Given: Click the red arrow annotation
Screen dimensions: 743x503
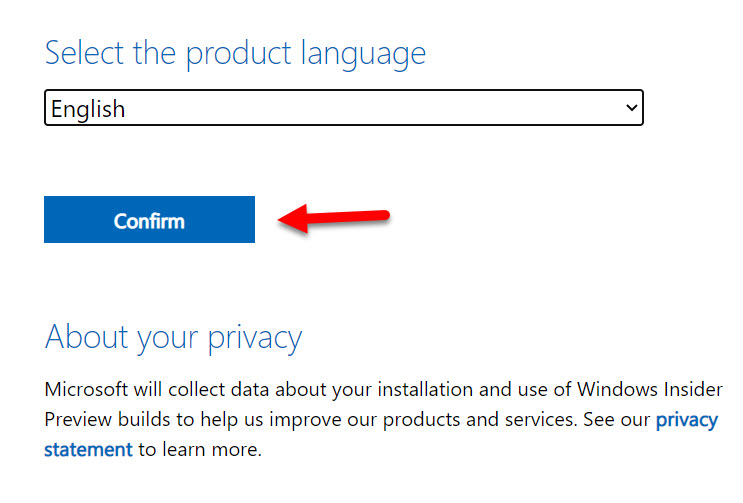Looking at the screenshot, I should point(335,218).
